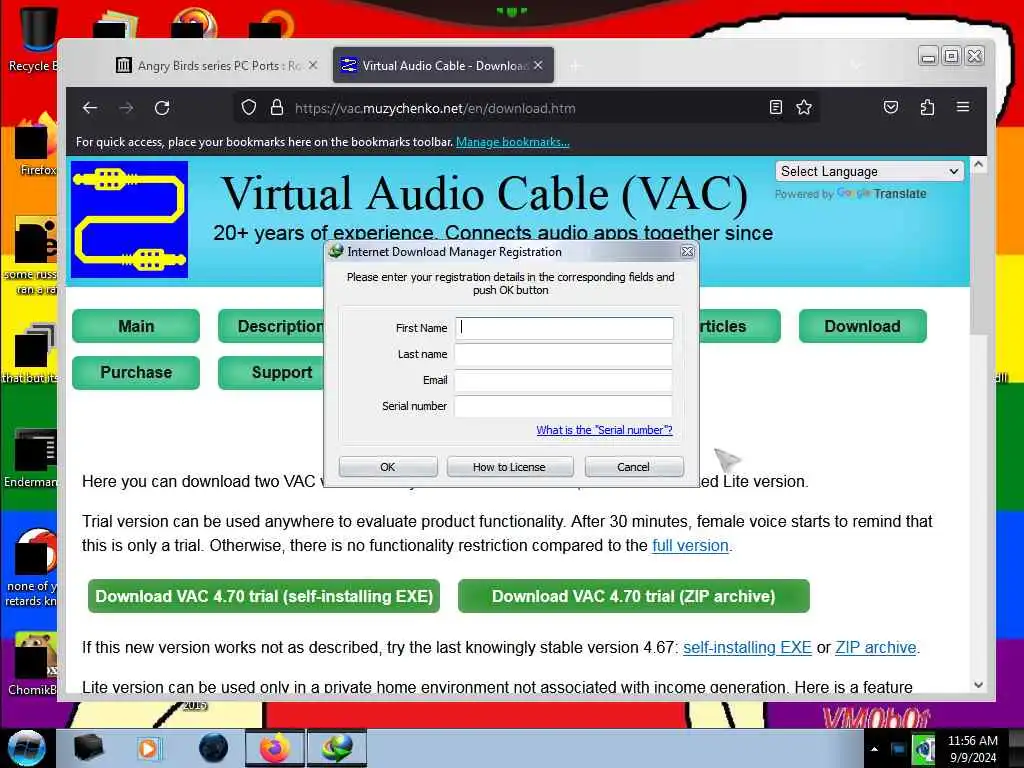This screenshot has width=1024, height=768.
Task: Focus the Serial number input field
Action: 564,406
